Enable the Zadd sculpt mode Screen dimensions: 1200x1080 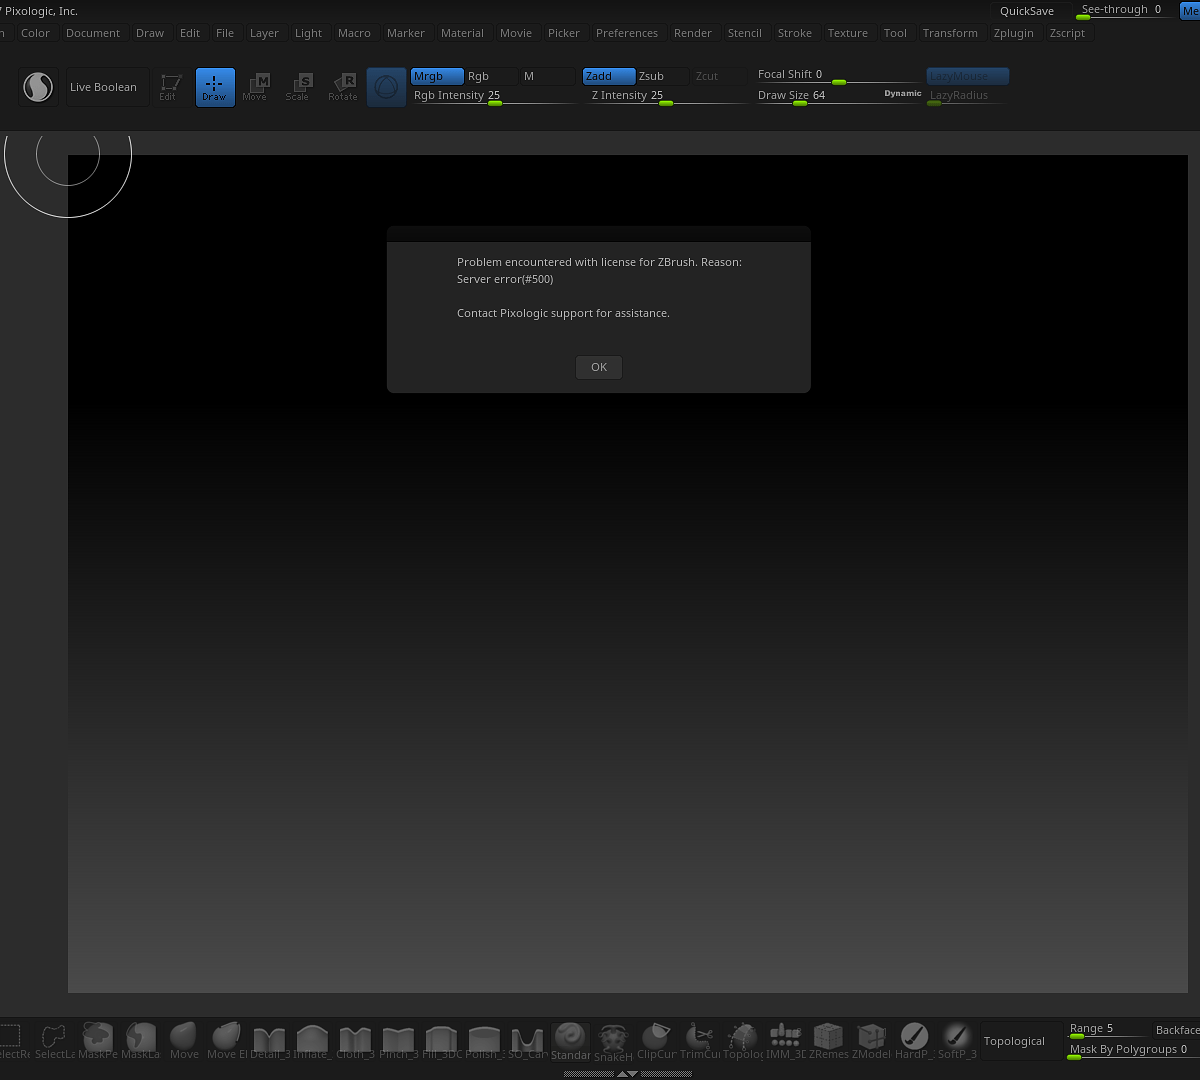[609, 76]
